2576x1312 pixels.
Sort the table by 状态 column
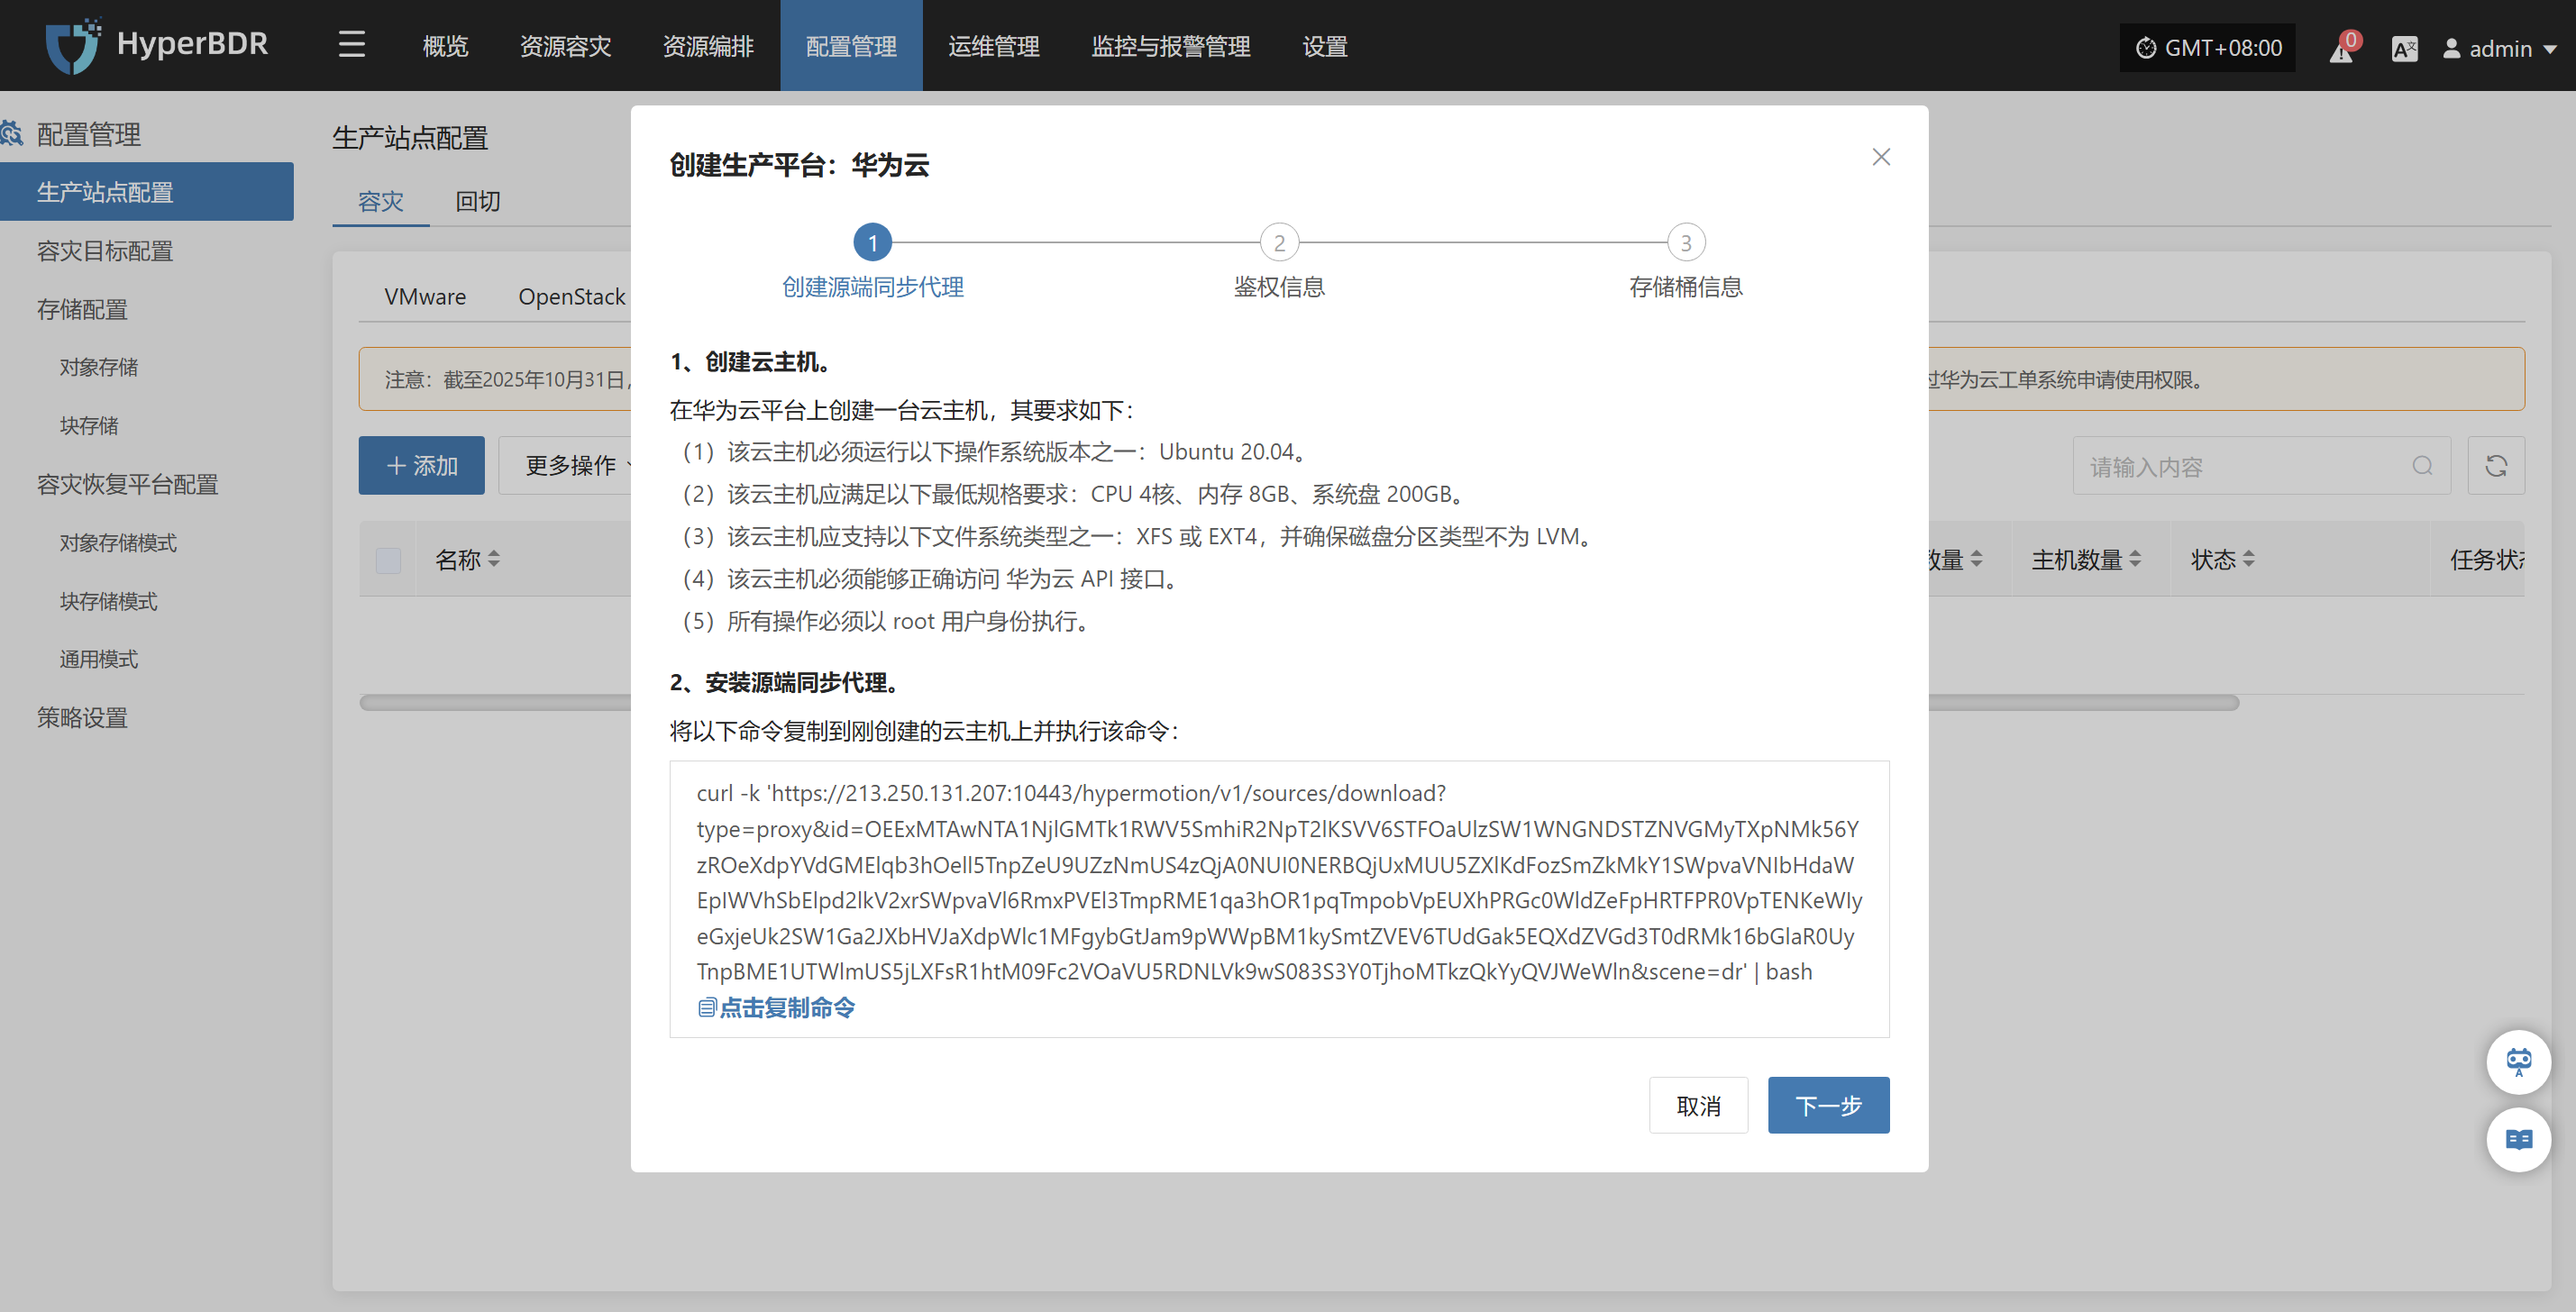point(2248,560)
